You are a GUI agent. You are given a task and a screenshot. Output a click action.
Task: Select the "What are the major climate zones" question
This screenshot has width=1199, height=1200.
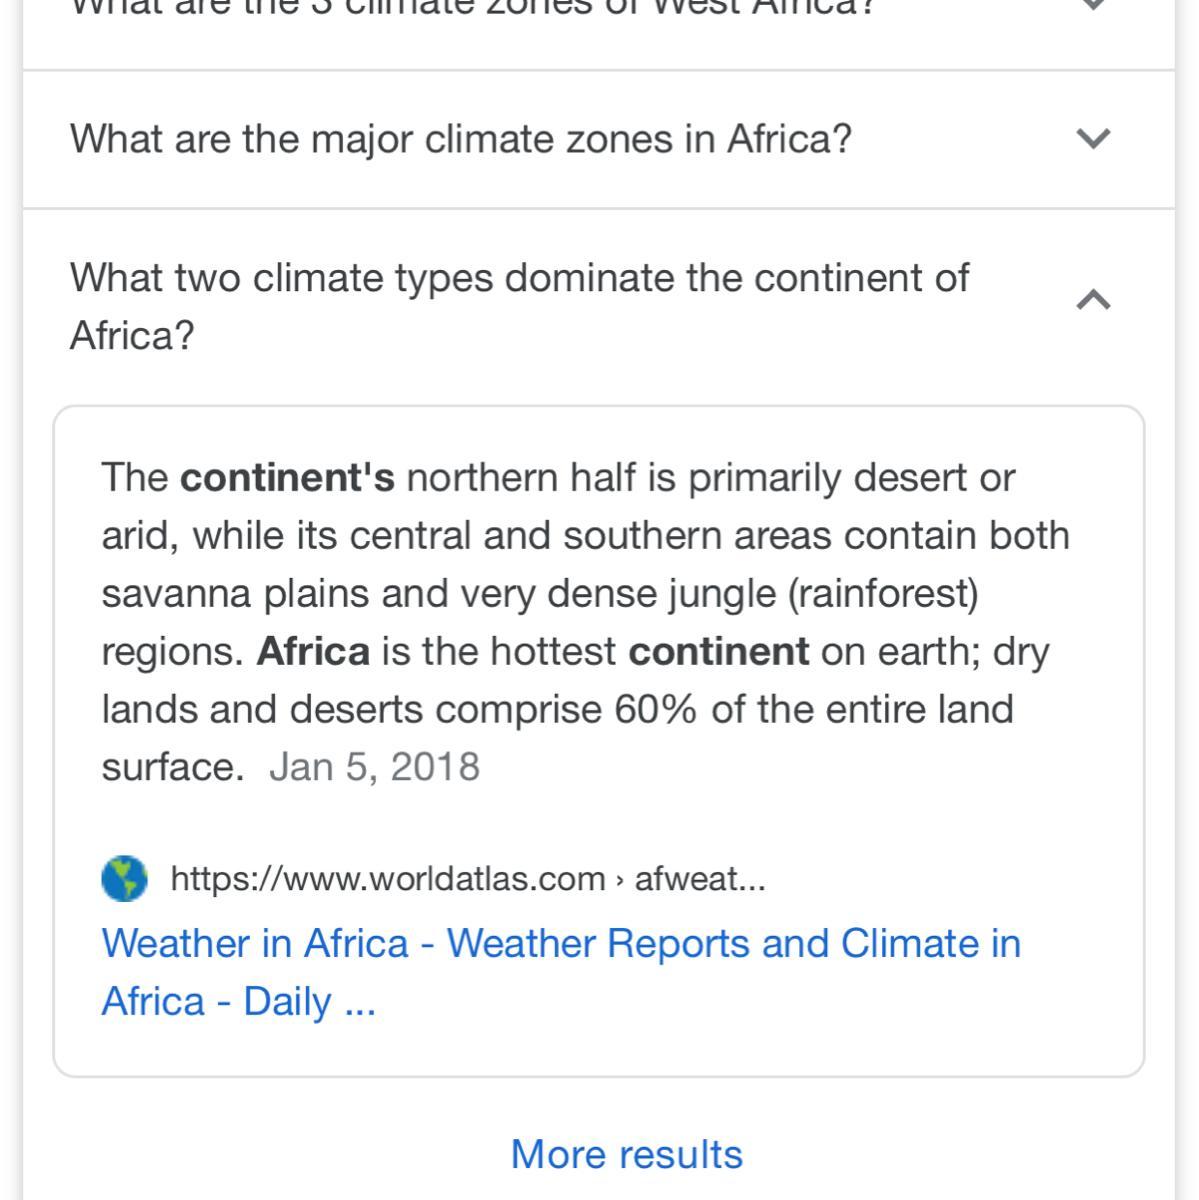tap(461, 138)
